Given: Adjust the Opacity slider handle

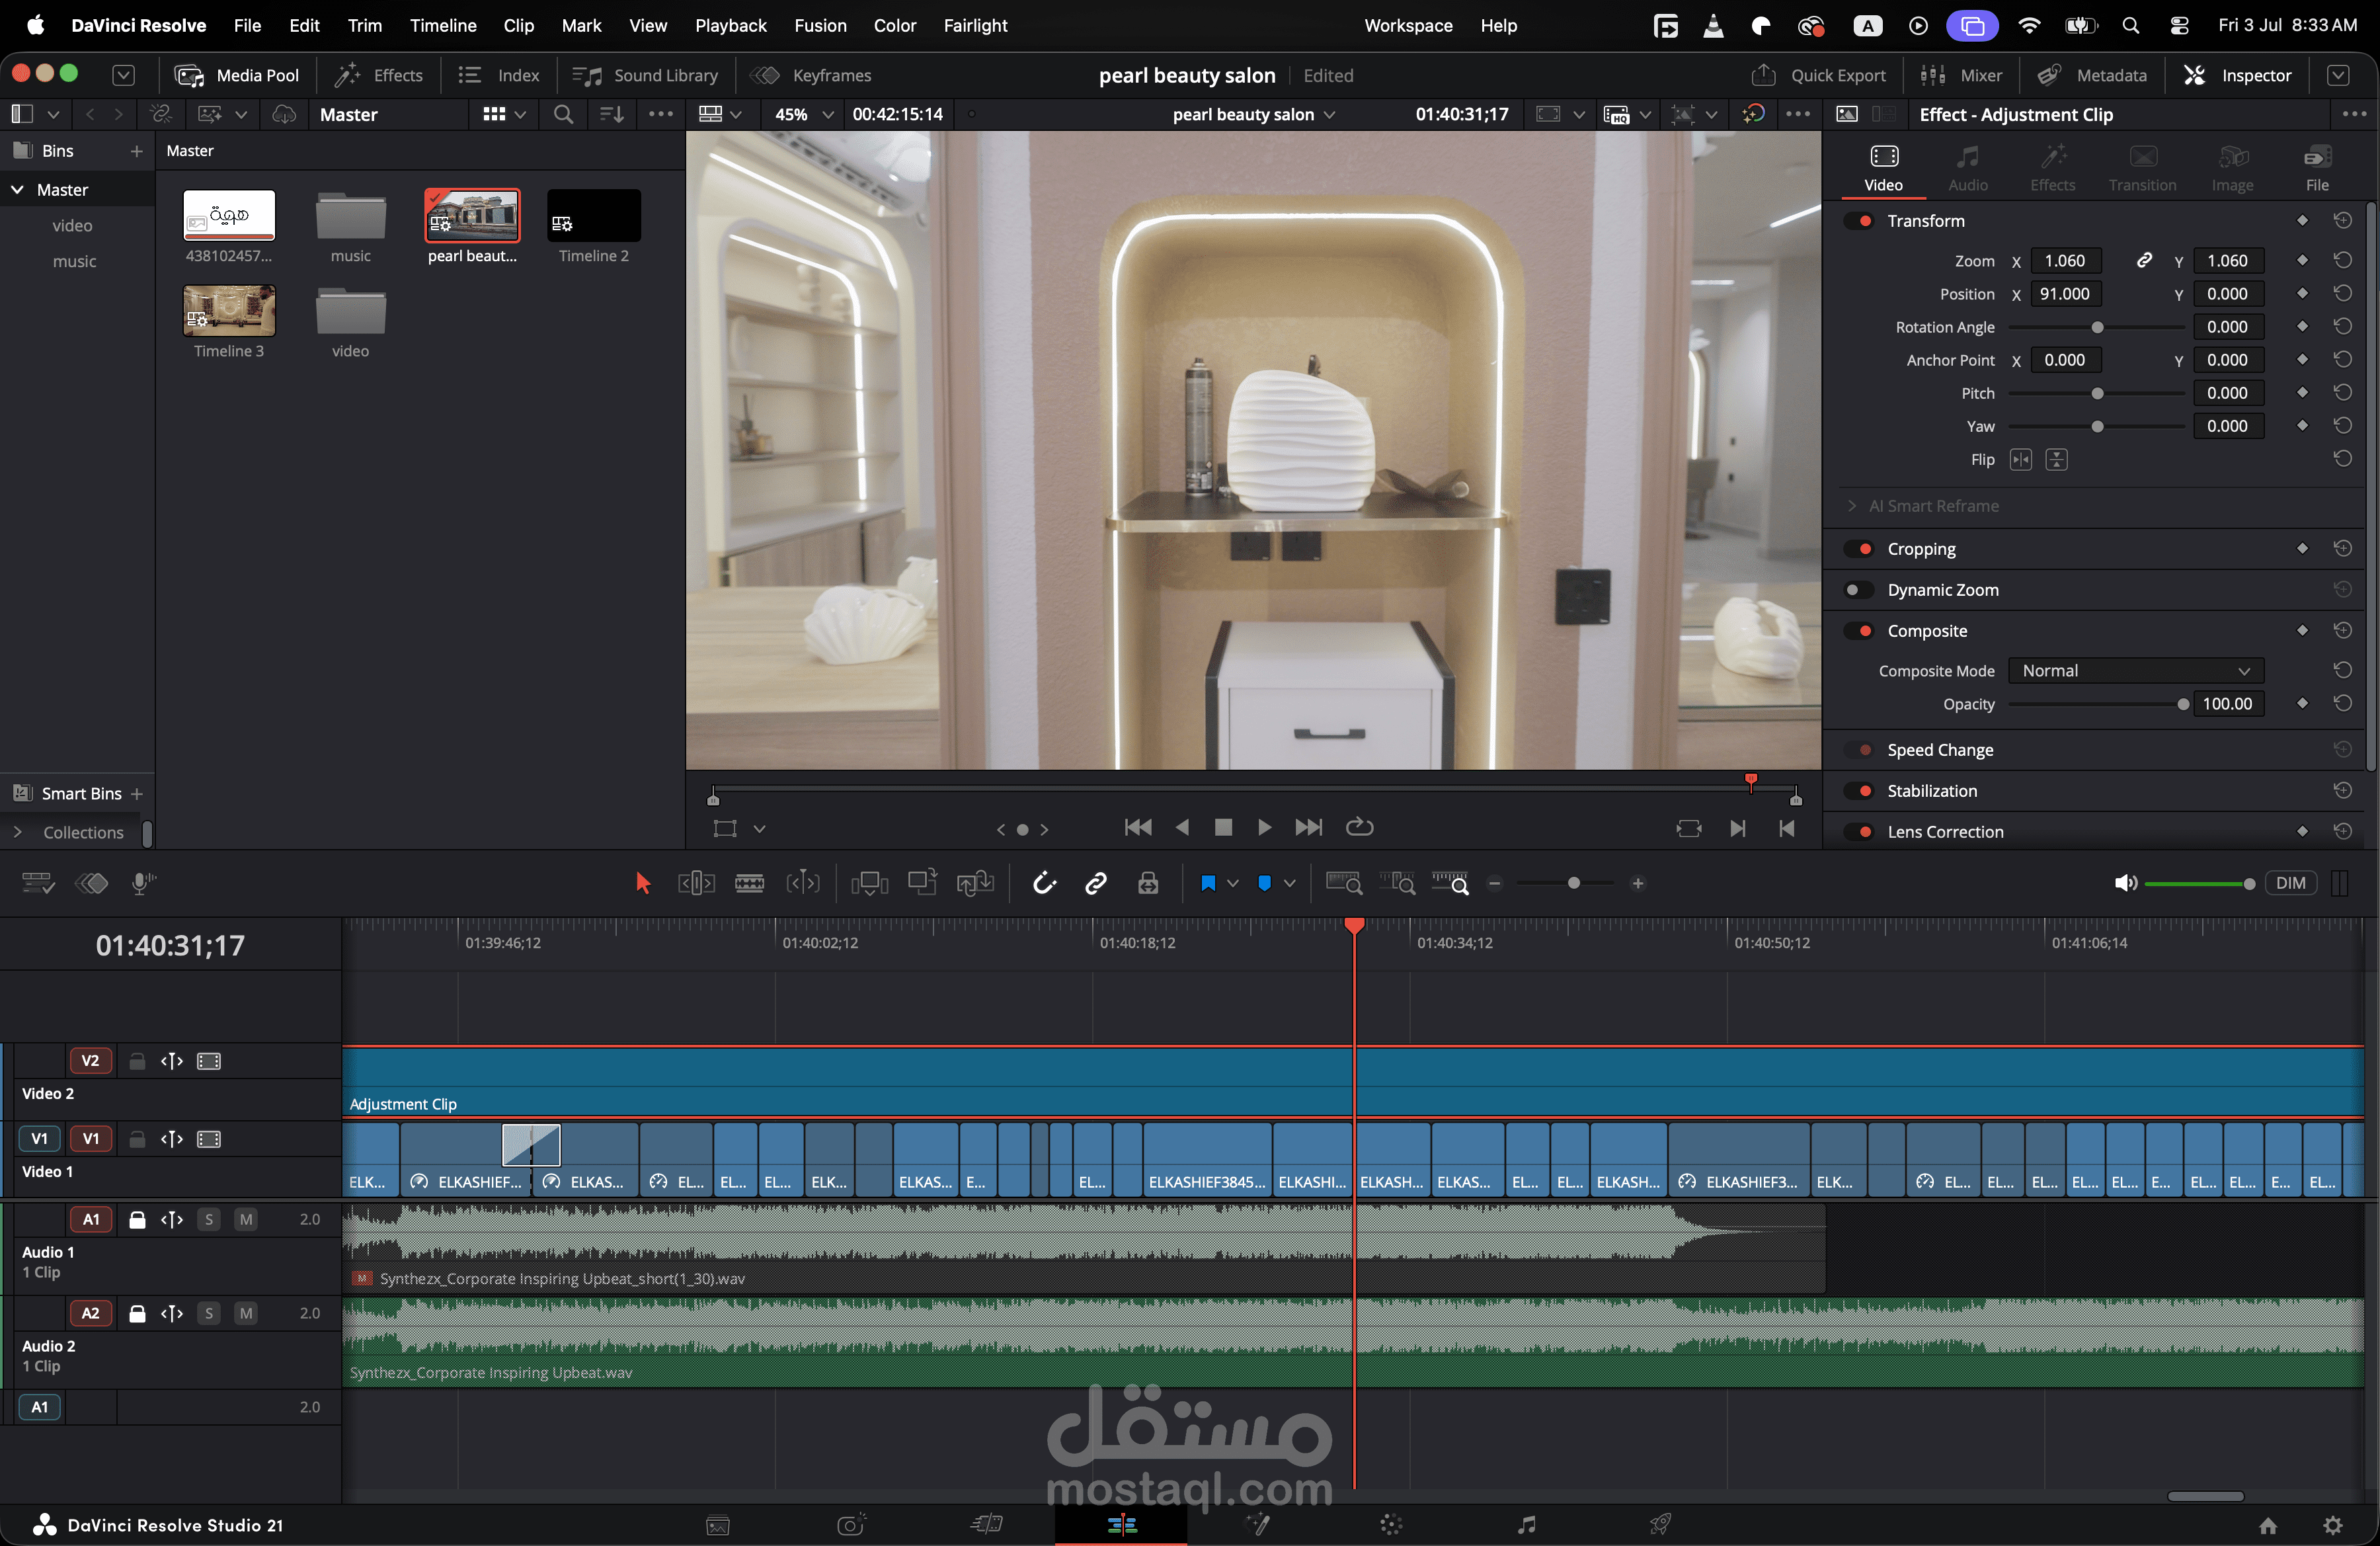Looking at the screenshot, I should click(x=2183, y=704).
